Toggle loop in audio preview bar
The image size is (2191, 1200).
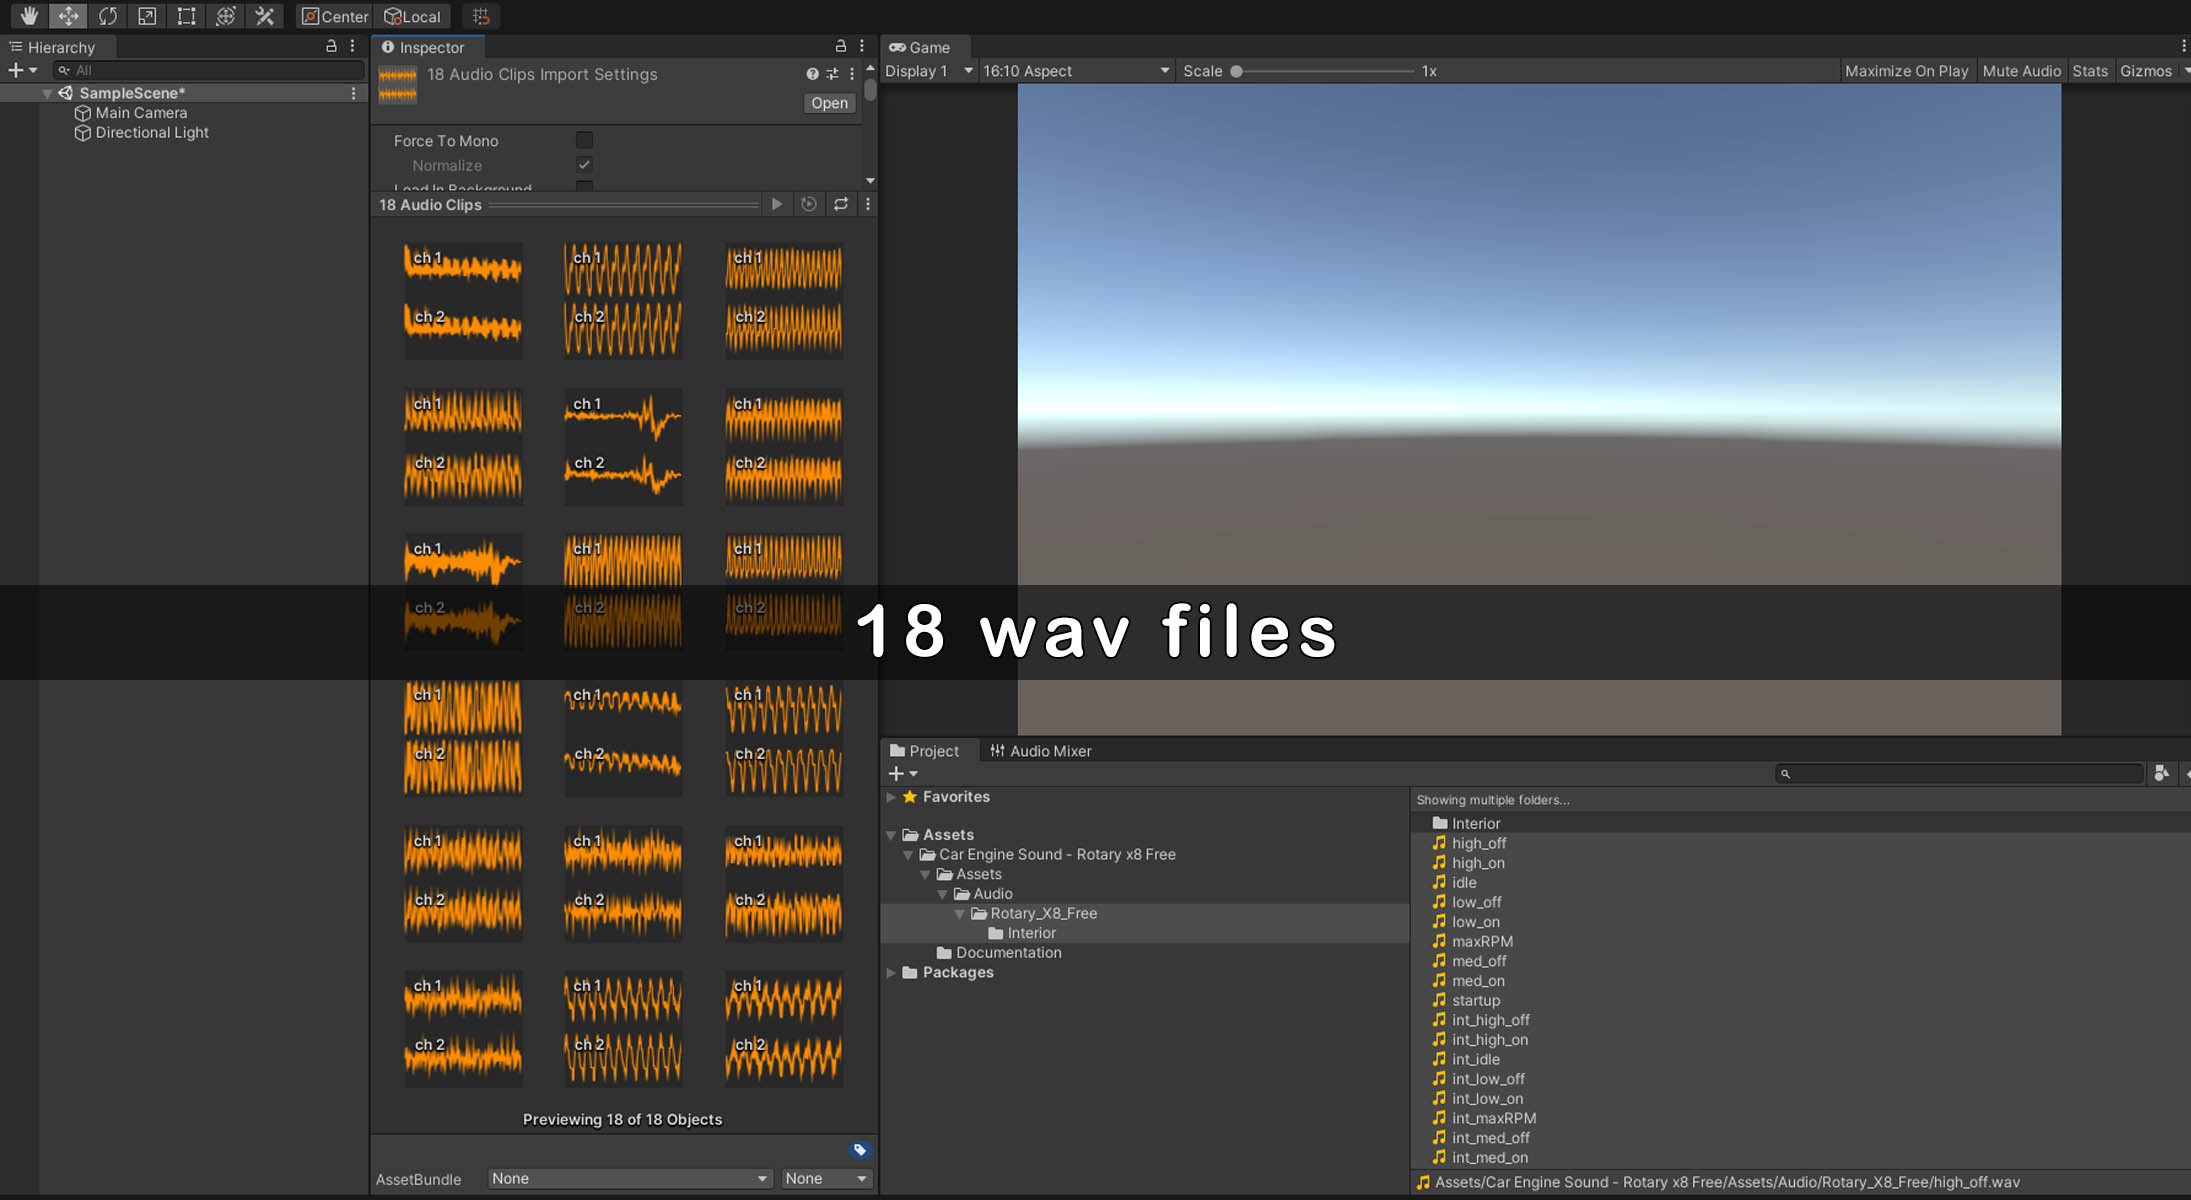(x=841, y=204)
